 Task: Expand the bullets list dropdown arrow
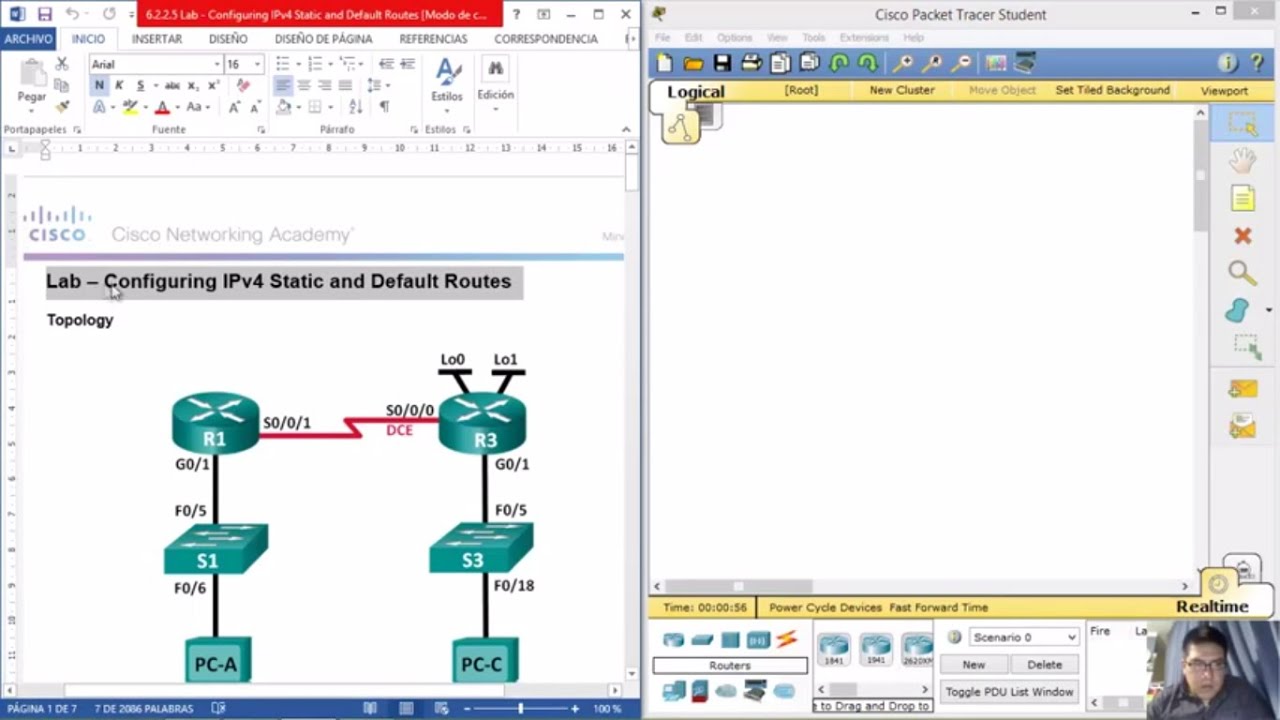297,64
